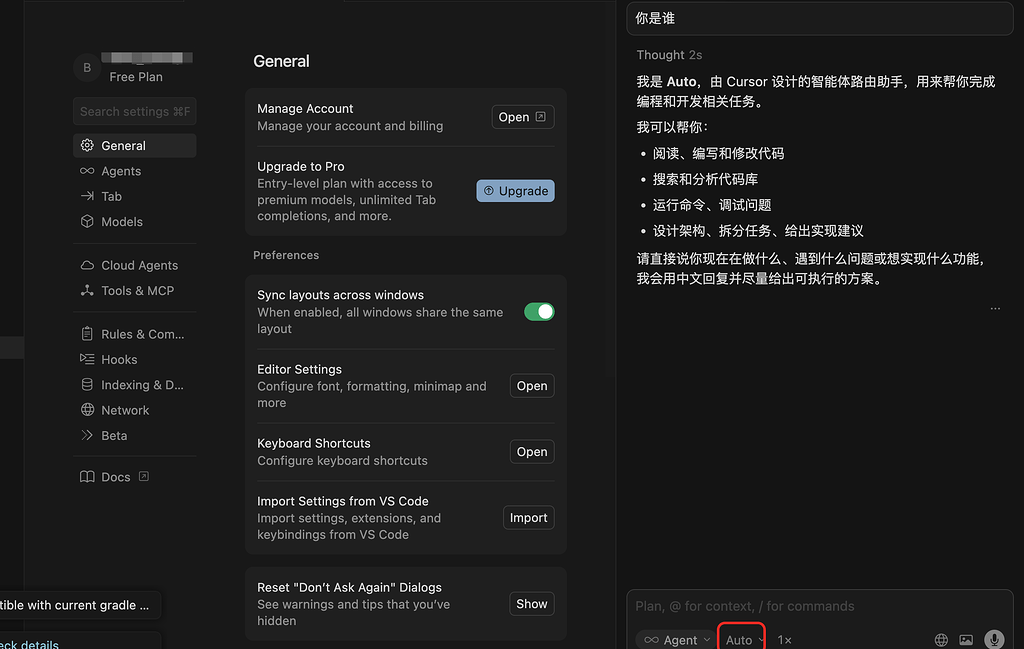Click Open button for Manage Account
Image resolution: width=1024 pixels, height=649 pixels.
coord(522,117)
